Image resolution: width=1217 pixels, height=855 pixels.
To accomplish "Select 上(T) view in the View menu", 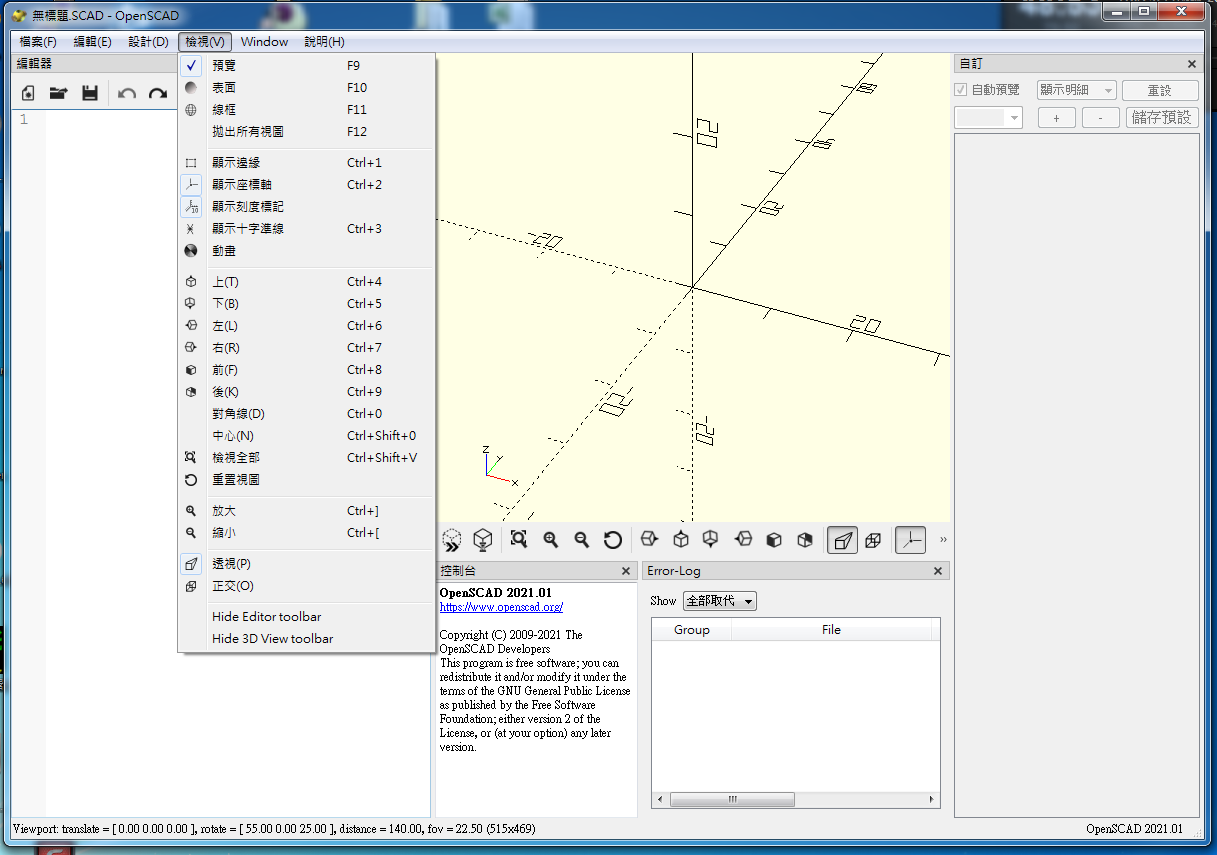I will click(306, 281).
